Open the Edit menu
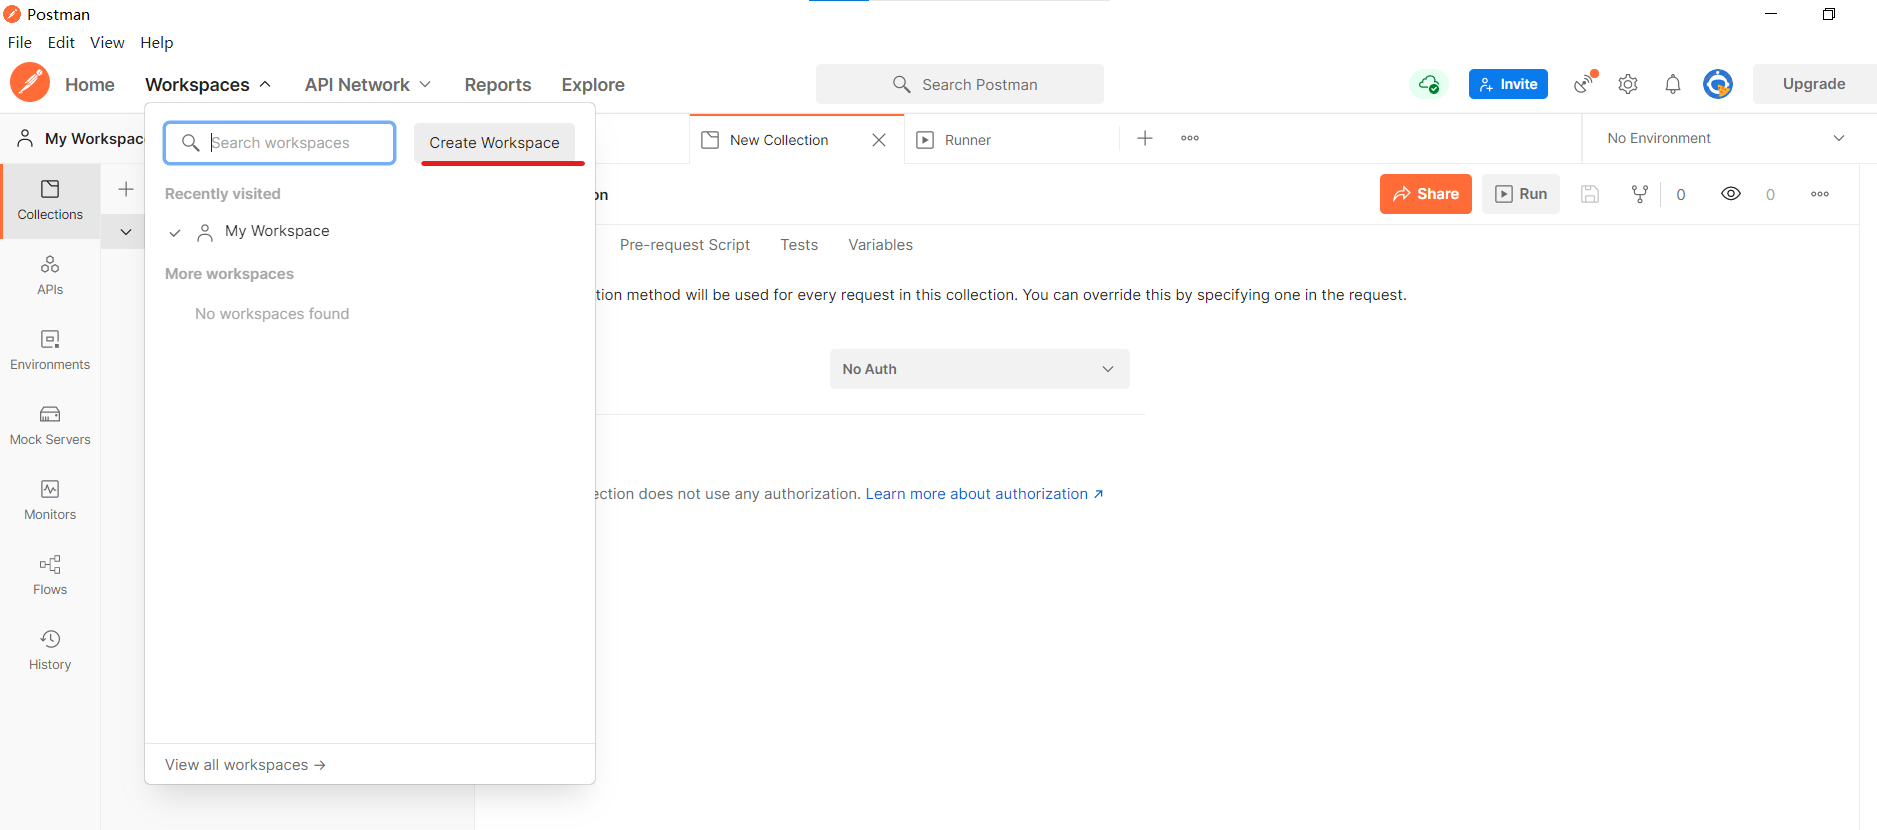 pos(61,42)
